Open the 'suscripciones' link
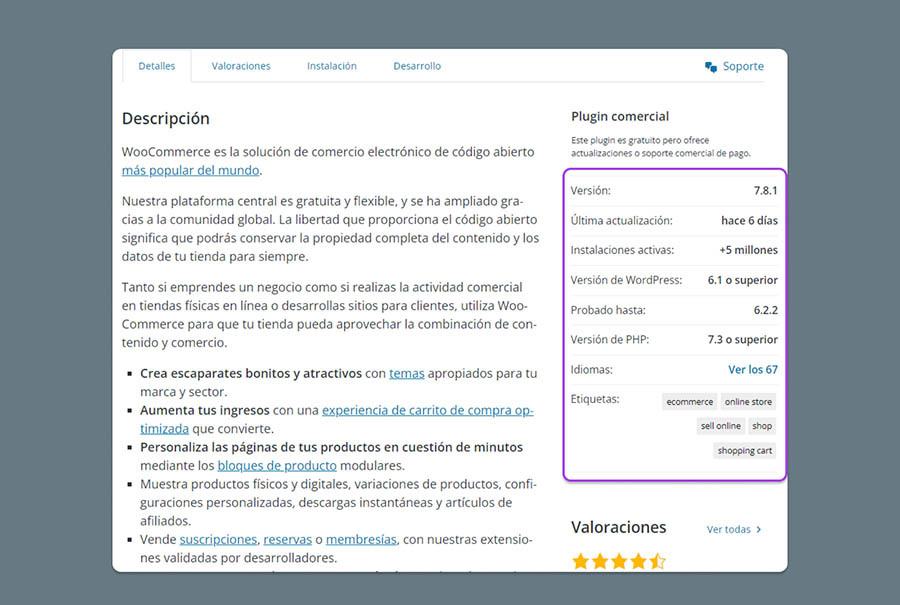900x605 pixels. (x=217, y=539)
